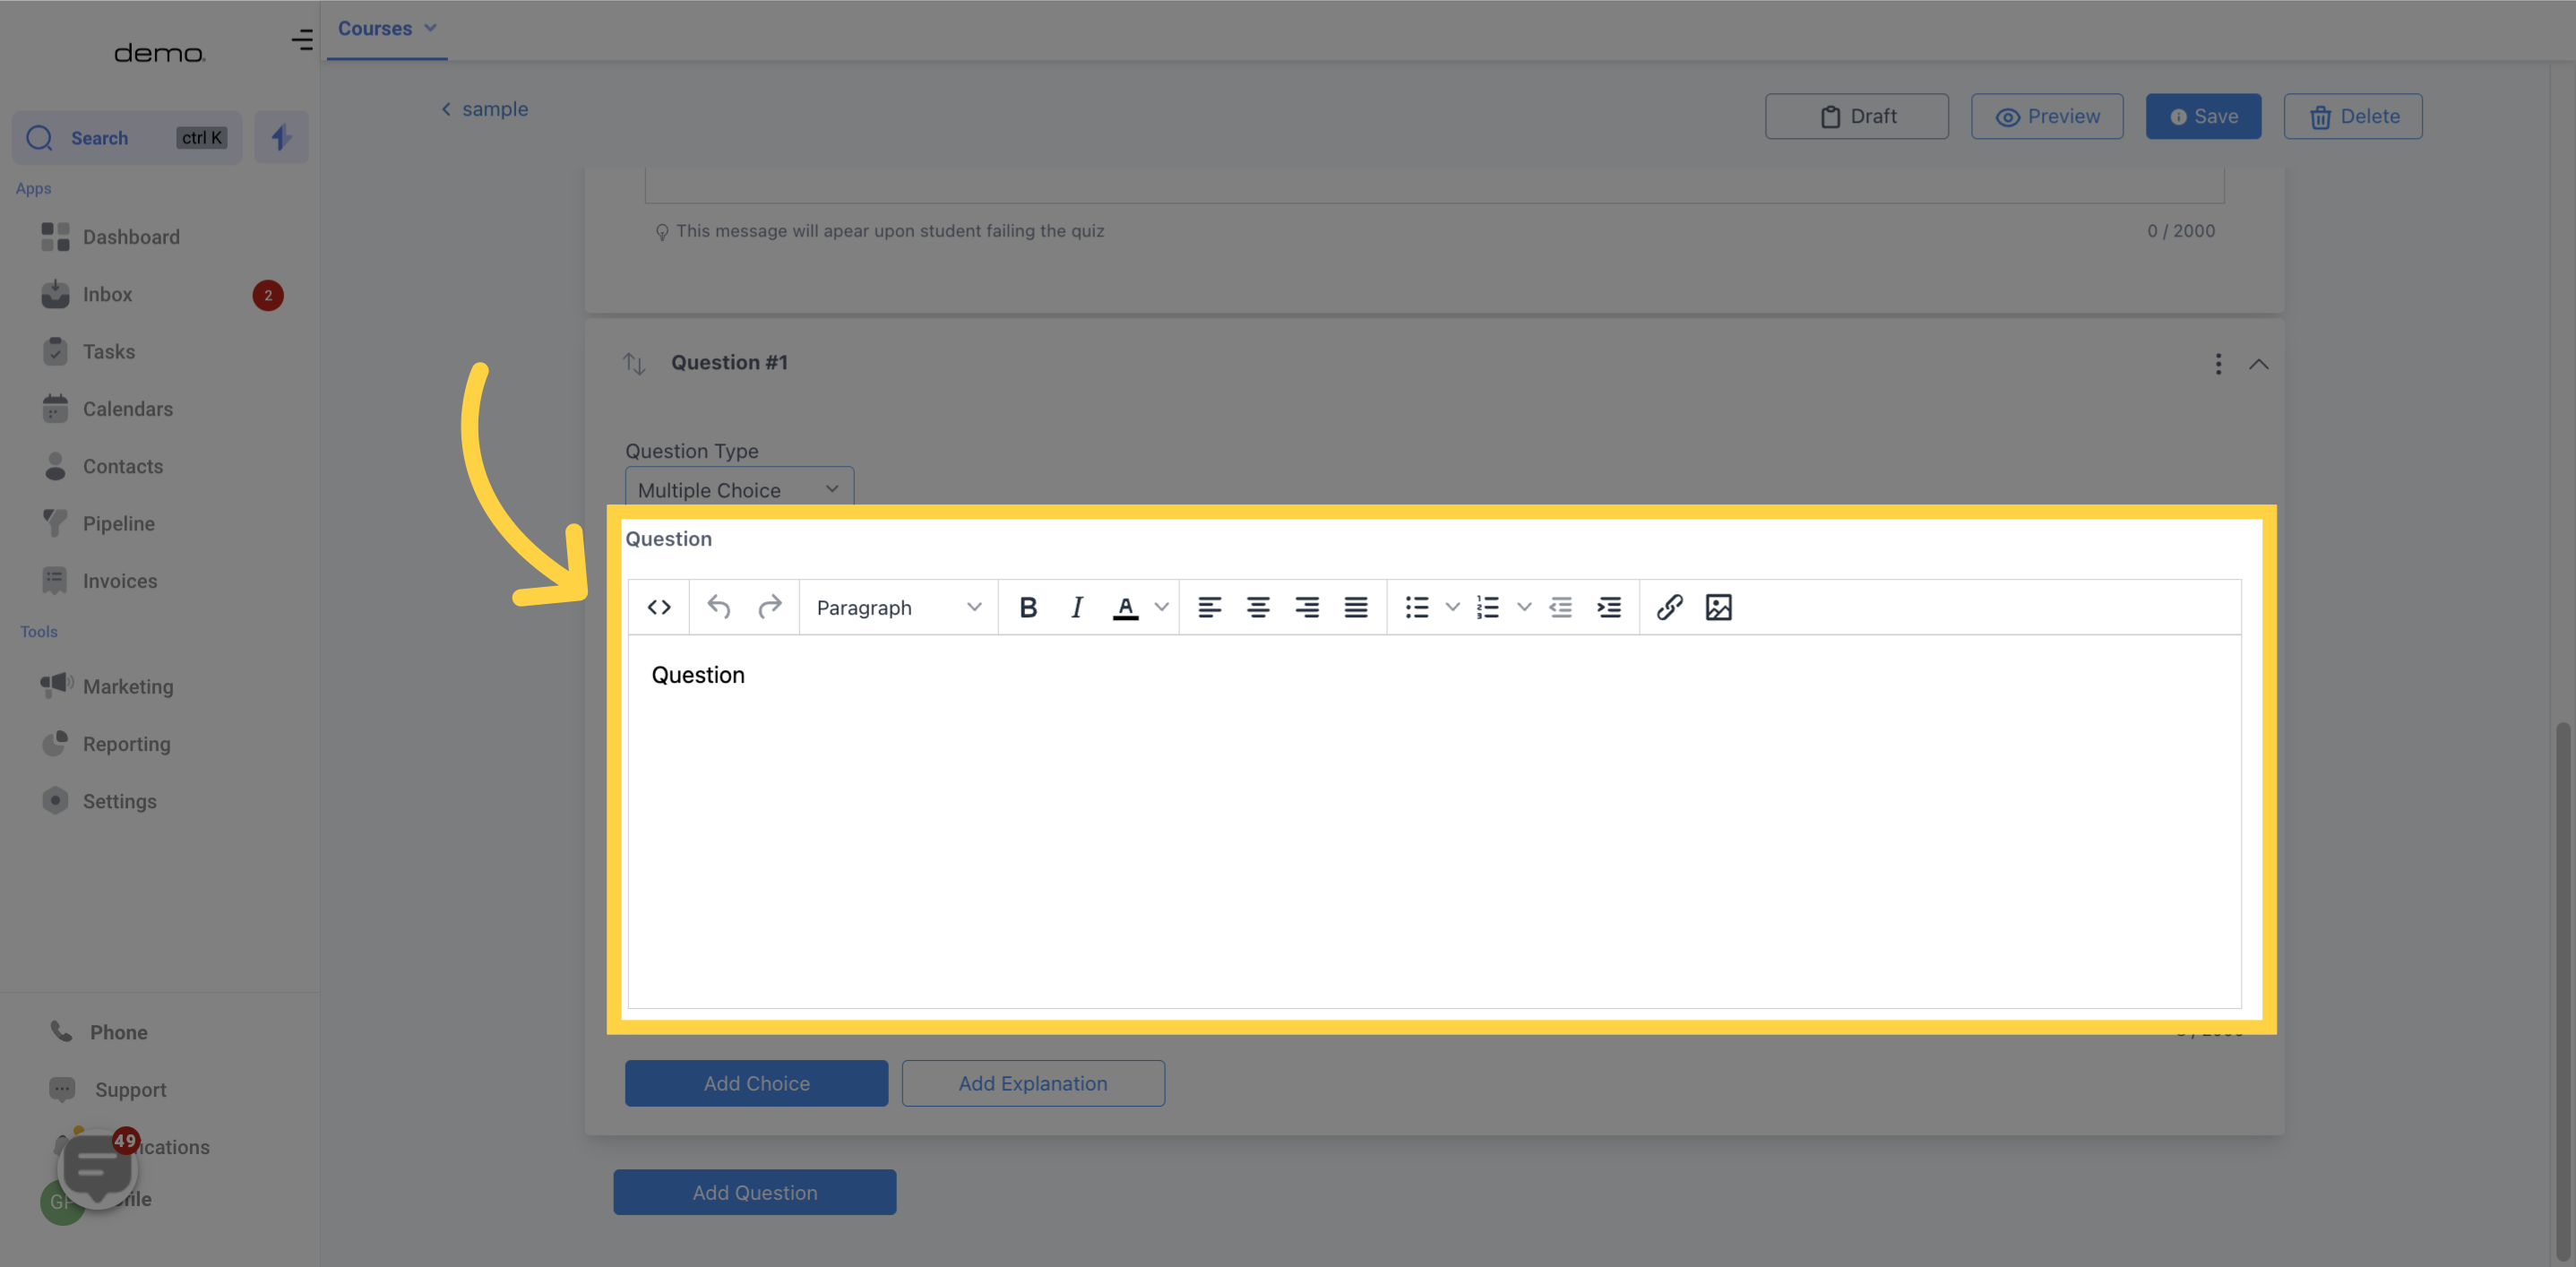
Task: Click the Italic formatting icon
Action: pos(1078,607)
